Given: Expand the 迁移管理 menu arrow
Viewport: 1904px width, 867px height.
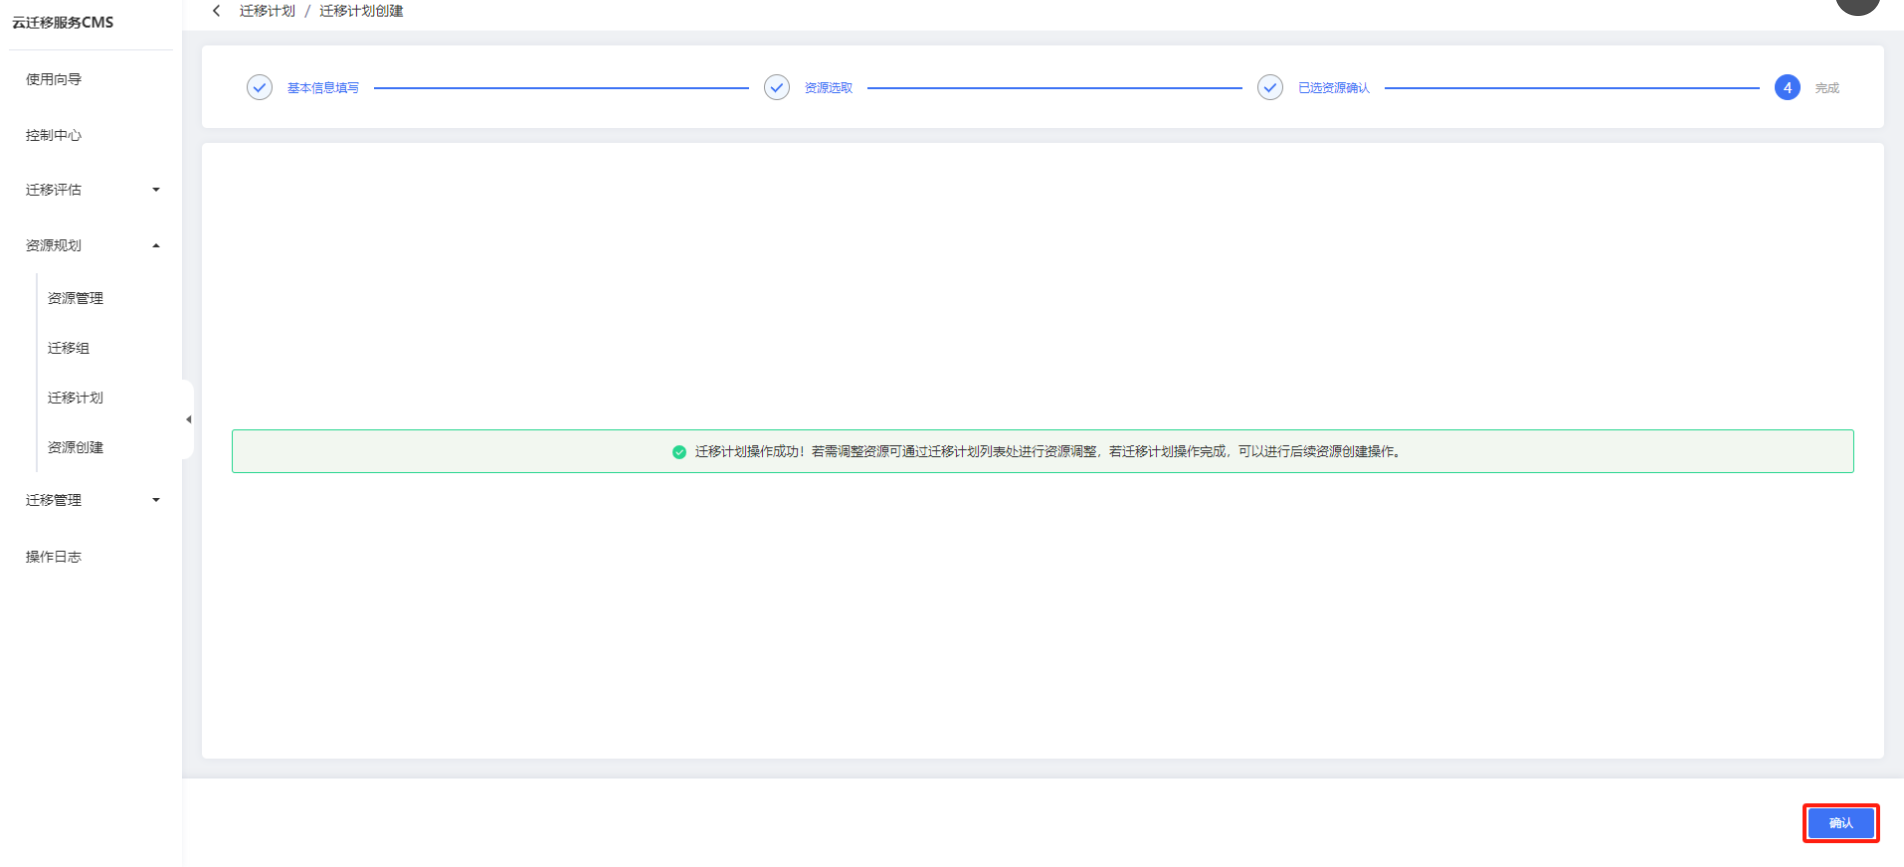Looking at the screenshot, I should pyautogui.click(x=156, y=500).
